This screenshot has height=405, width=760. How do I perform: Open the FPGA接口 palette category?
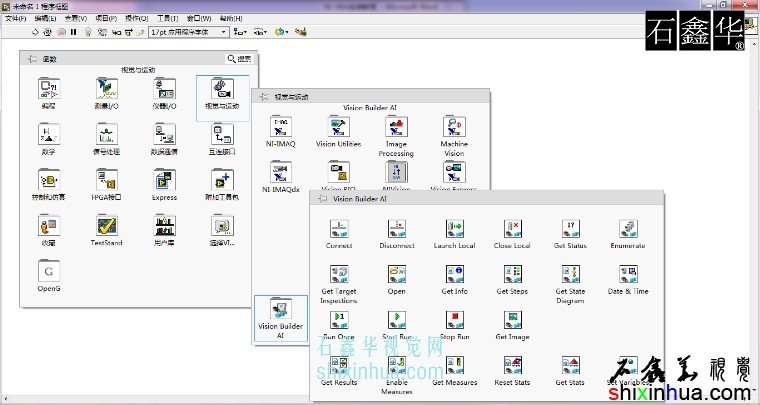(x=107, y=185)
